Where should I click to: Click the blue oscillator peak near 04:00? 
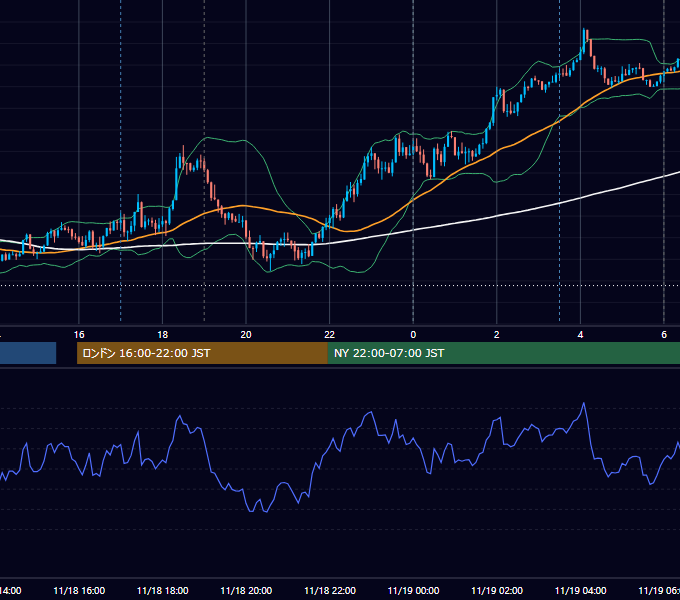(x=584, y=404)
